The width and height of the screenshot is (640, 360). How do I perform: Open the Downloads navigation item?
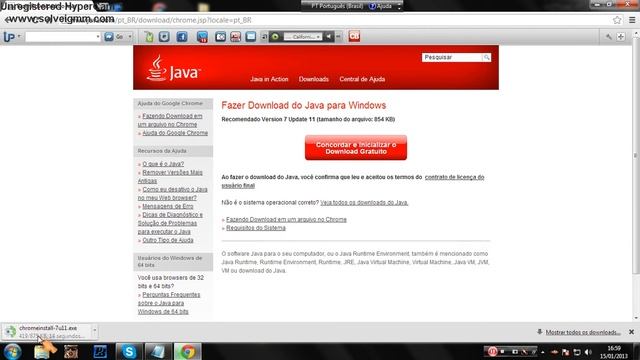(313, 79)
